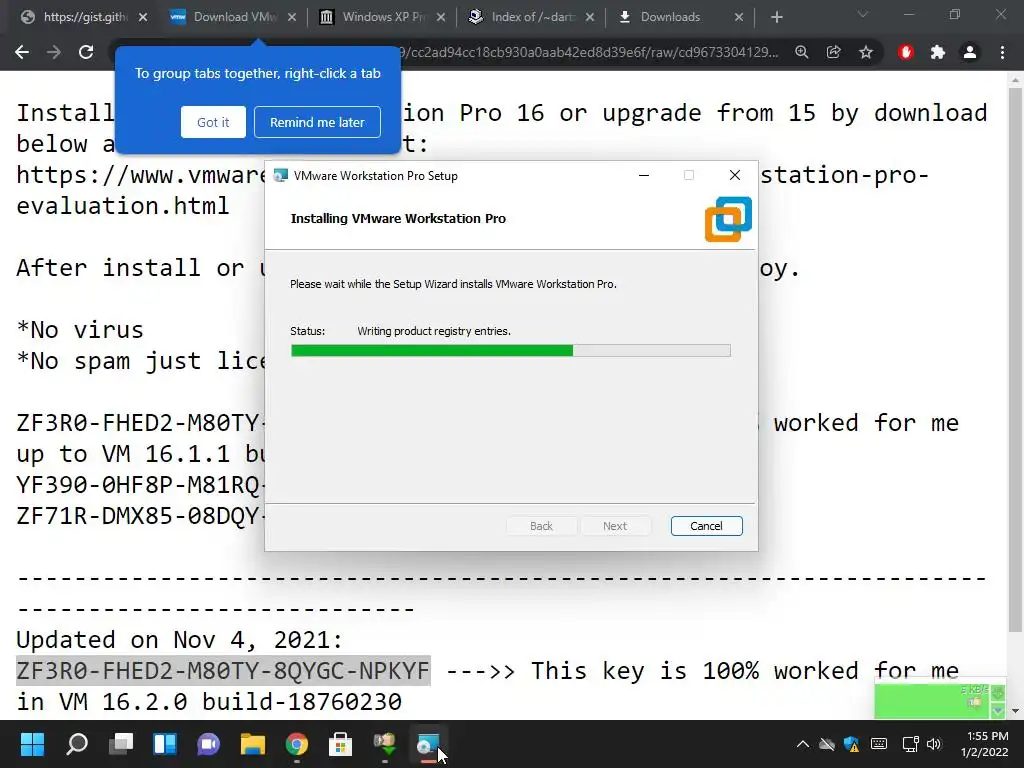This screenshot has height=768, width=1024.
Task: Open the zoom magnifier in the address bar
Action: (x=801, y=52)
